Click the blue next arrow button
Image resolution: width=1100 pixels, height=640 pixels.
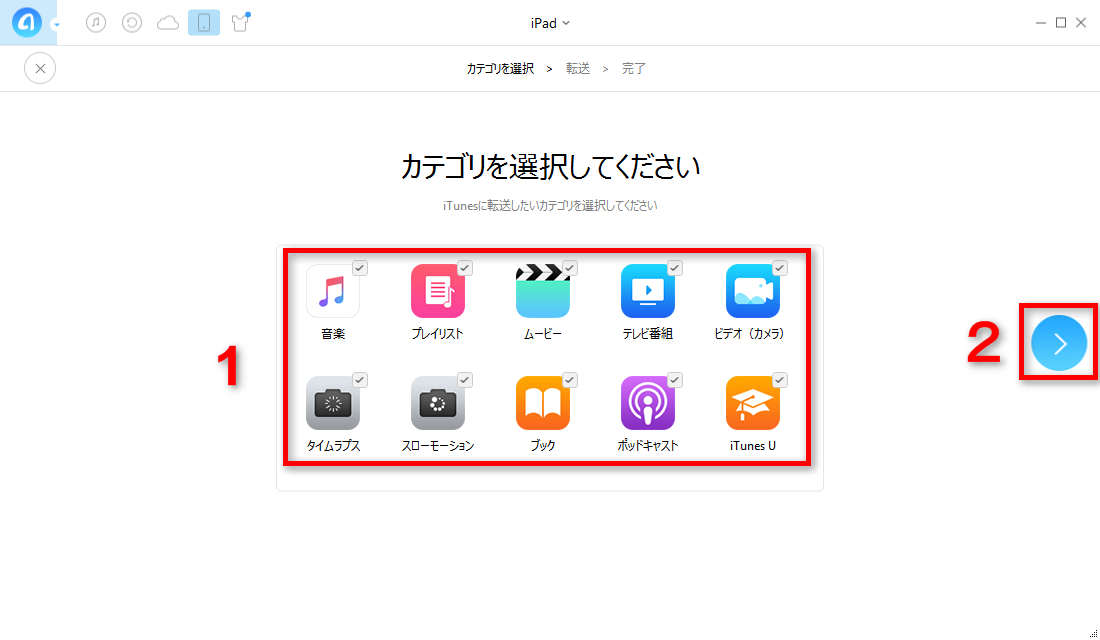coord(1059,343)
